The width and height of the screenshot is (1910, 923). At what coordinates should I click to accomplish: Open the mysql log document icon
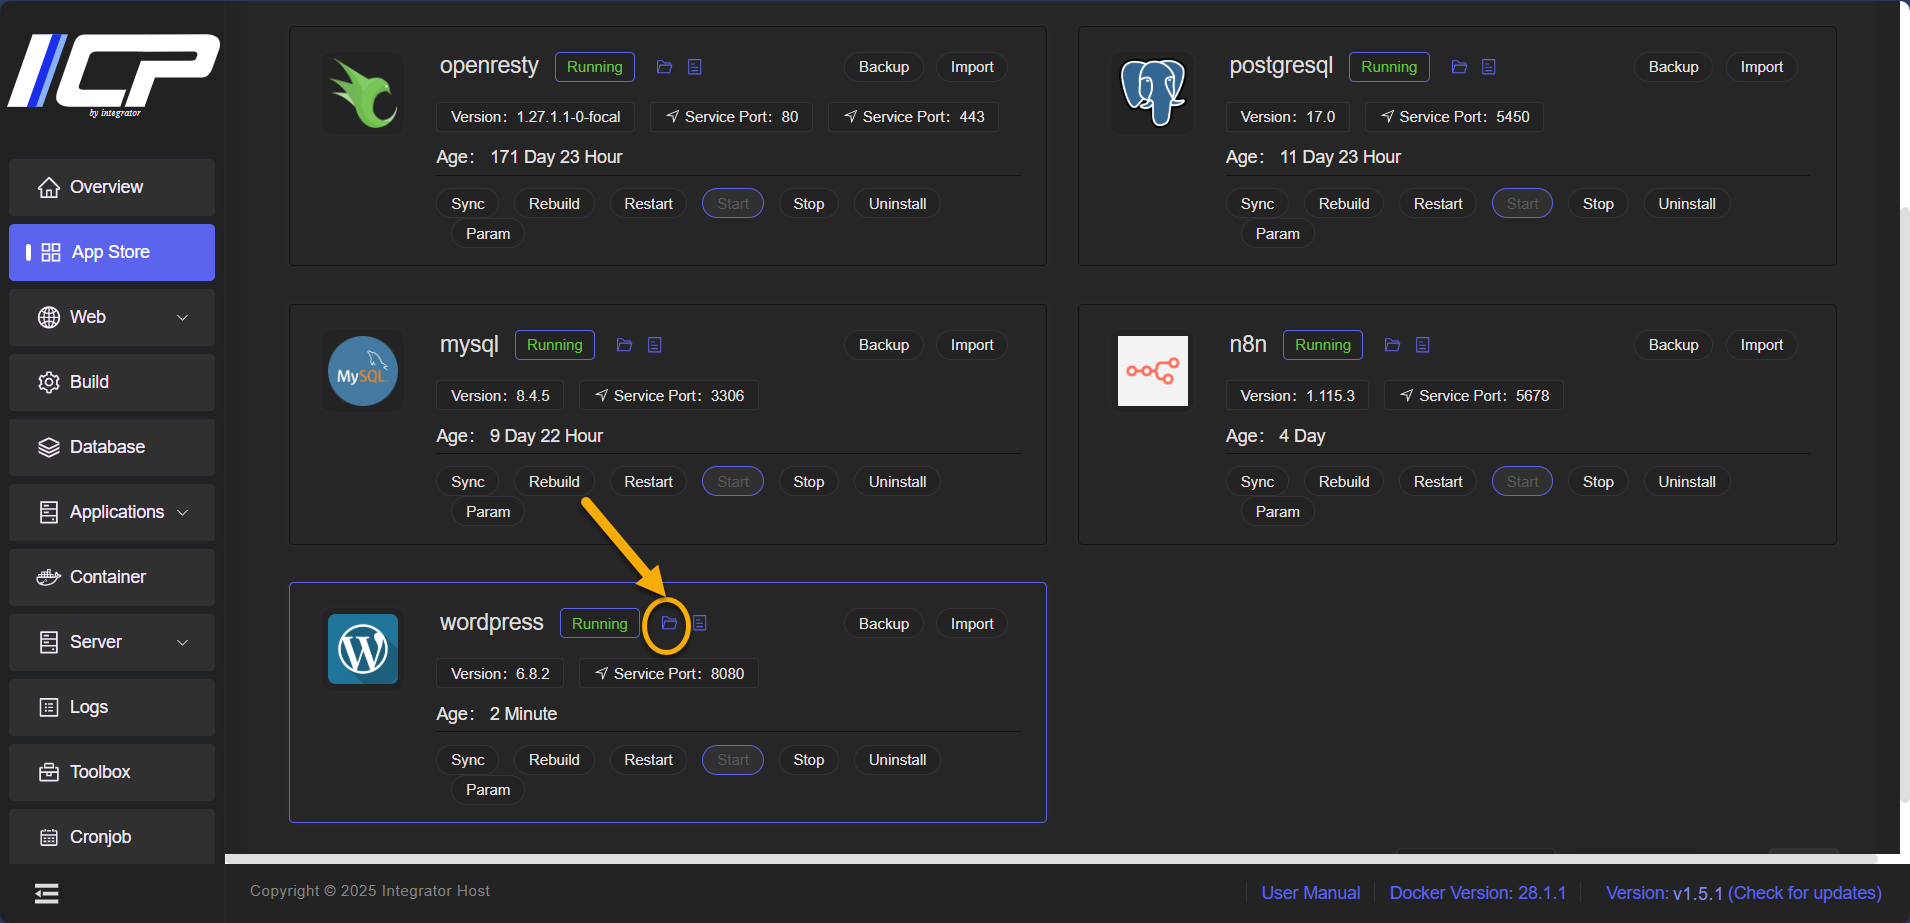click(x=655, y=345)
